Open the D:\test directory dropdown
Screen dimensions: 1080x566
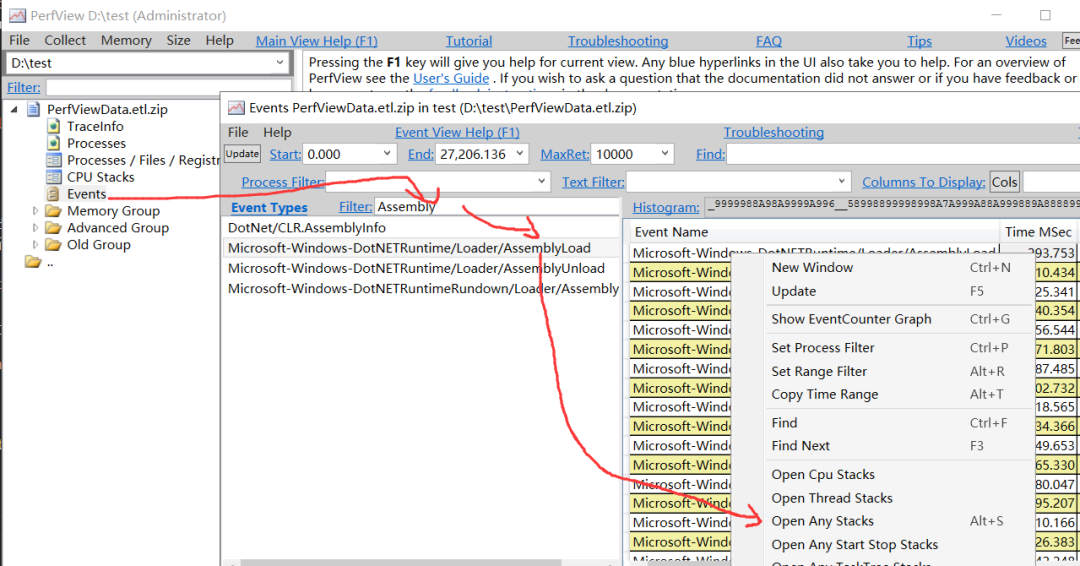(280, 63)
